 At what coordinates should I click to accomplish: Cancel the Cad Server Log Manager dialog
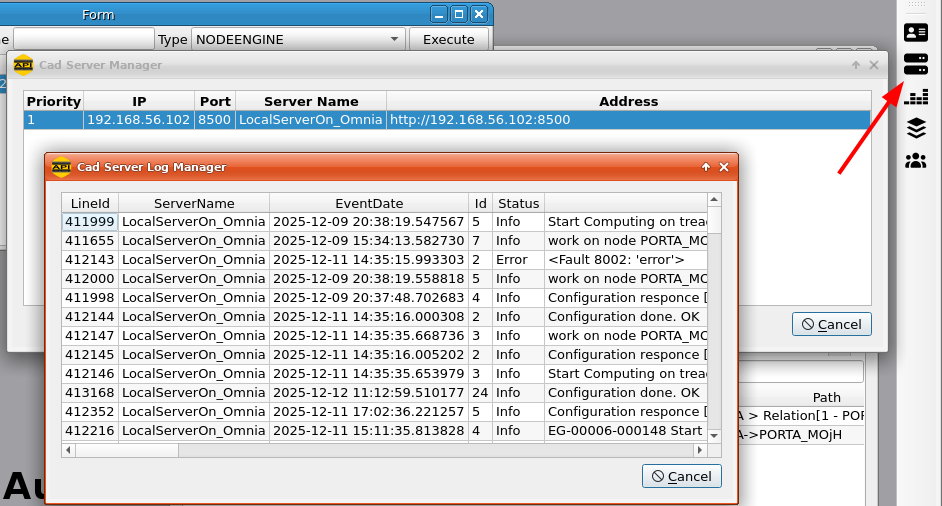pos(681,476)
